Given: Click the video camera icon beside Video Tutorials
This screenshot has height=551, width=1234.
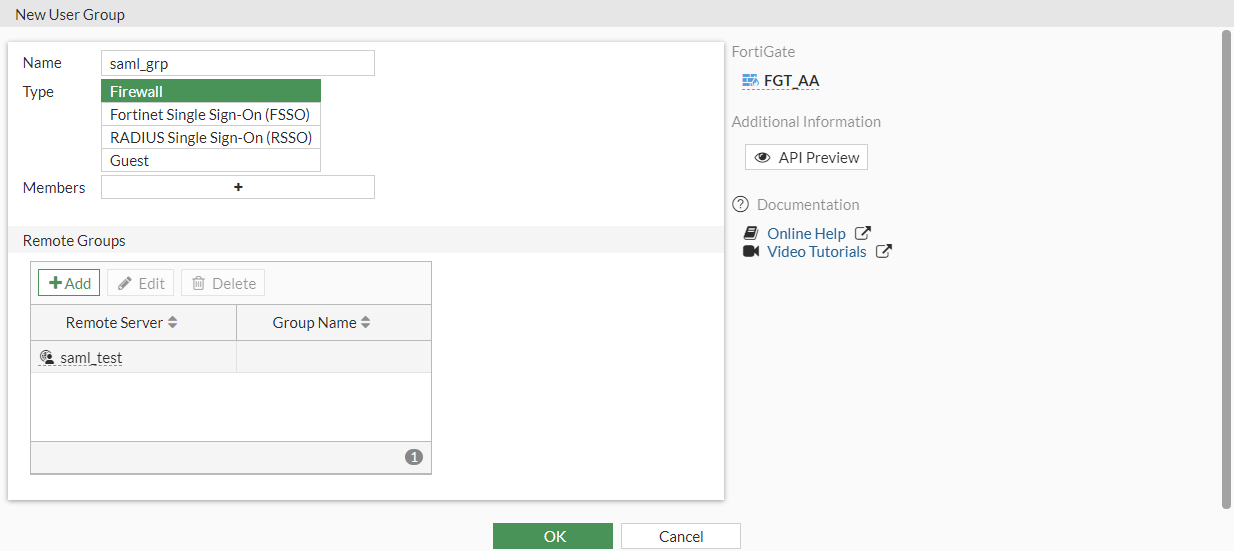Looking at the screenshot, I should (x=751, y=252).
